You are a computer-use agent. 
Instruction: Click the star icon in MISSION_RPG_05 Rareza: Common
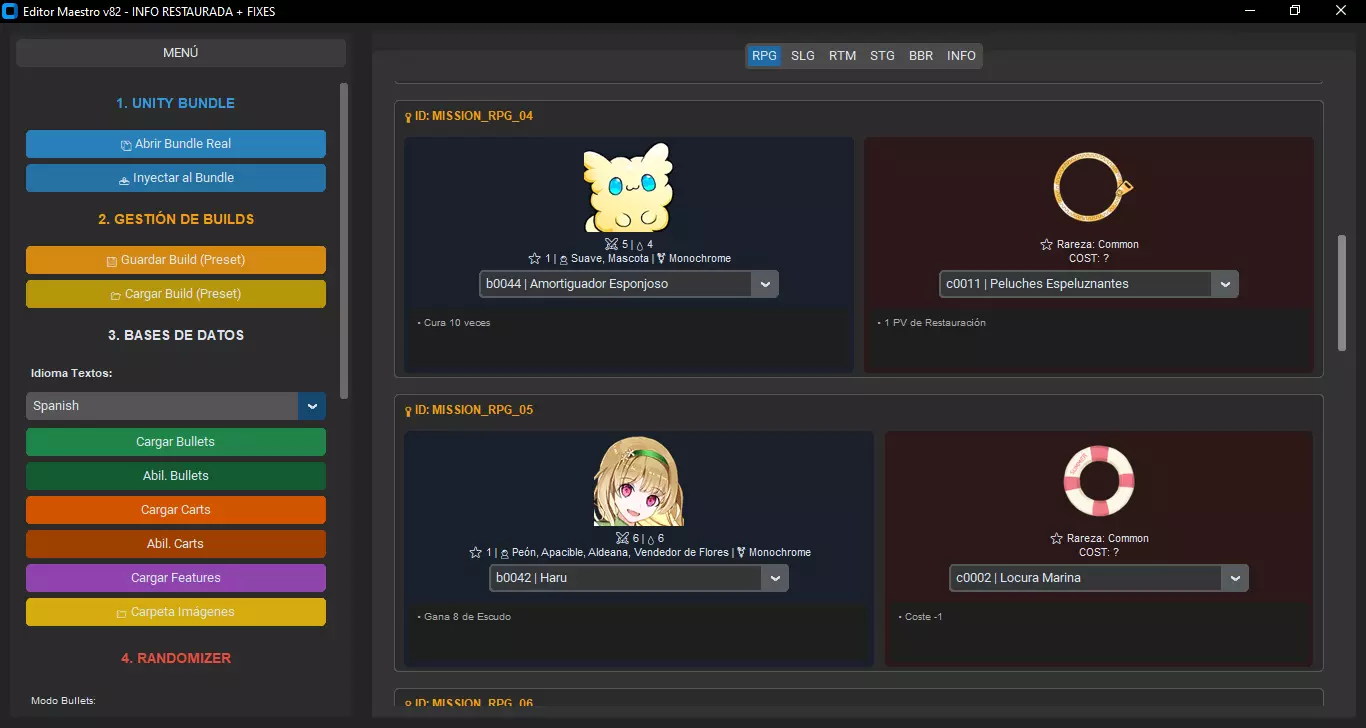click(x=1057, y=539)
